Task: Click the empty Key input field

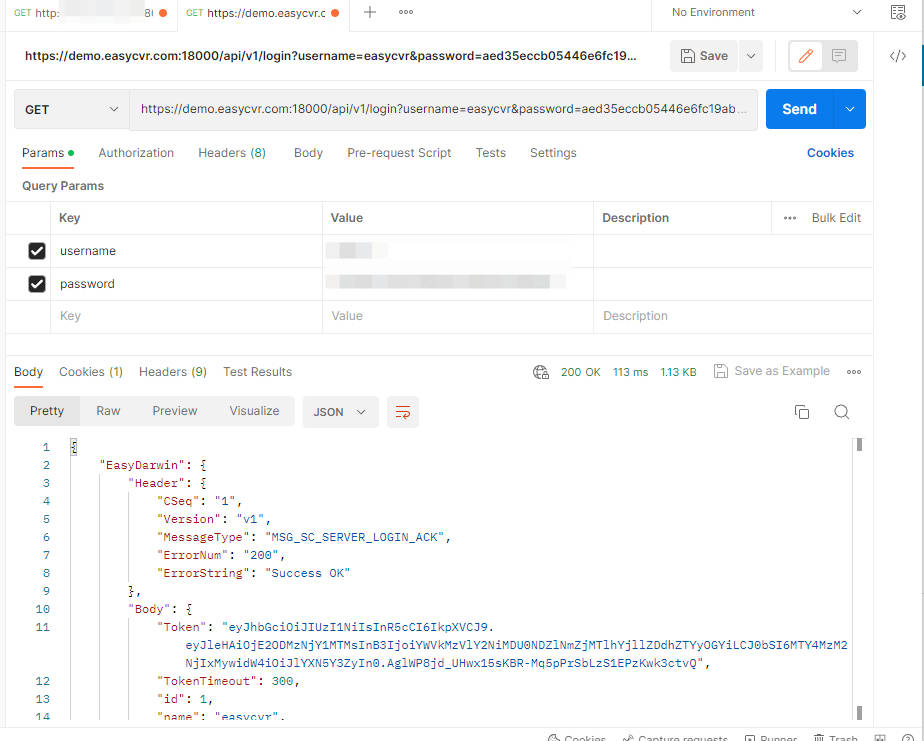Action: 186,317
